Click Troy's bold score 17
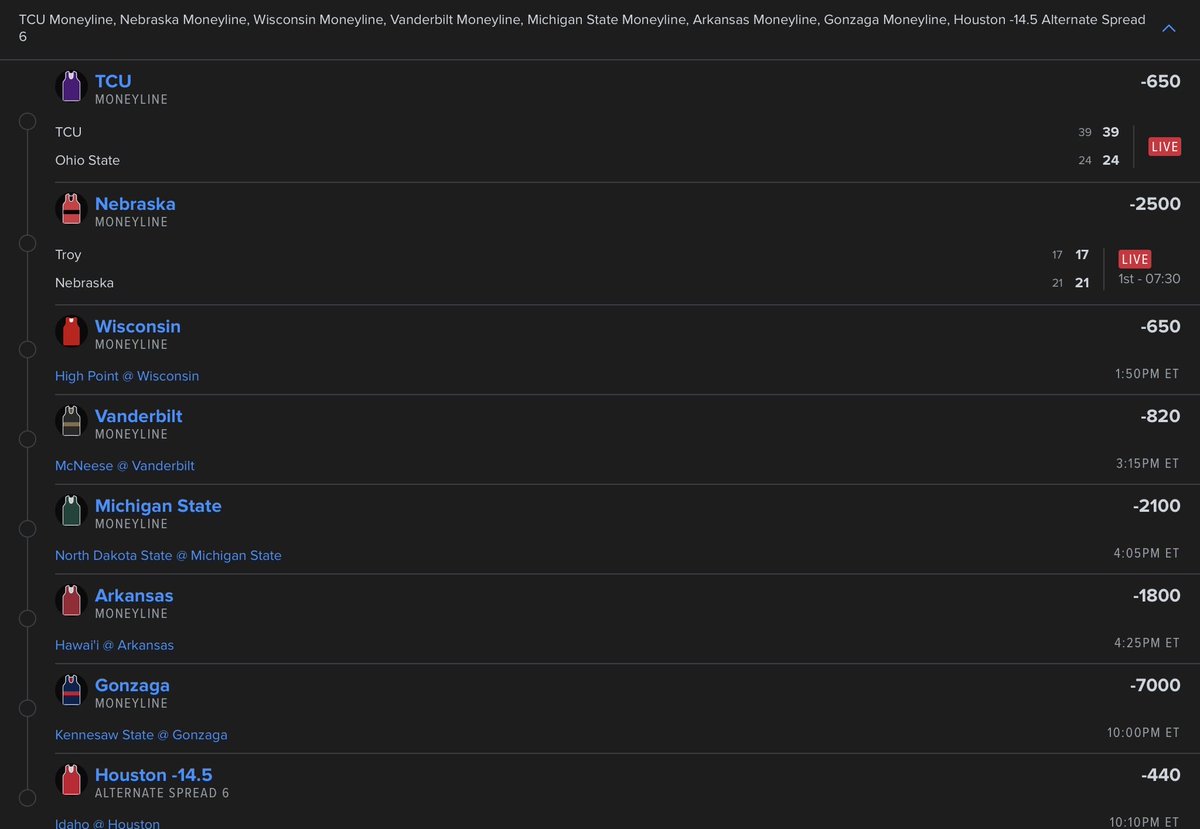Viewport: 1200px width, 829px height. [x=1082, y=255]
